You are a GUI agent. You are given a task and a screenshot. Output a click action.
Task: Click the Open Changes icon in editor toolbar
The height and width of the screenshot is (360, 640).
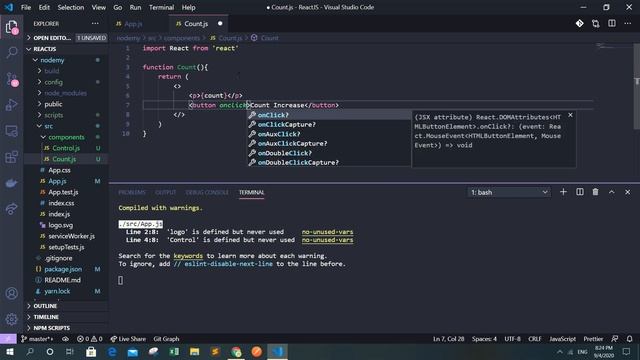point(596,24)
